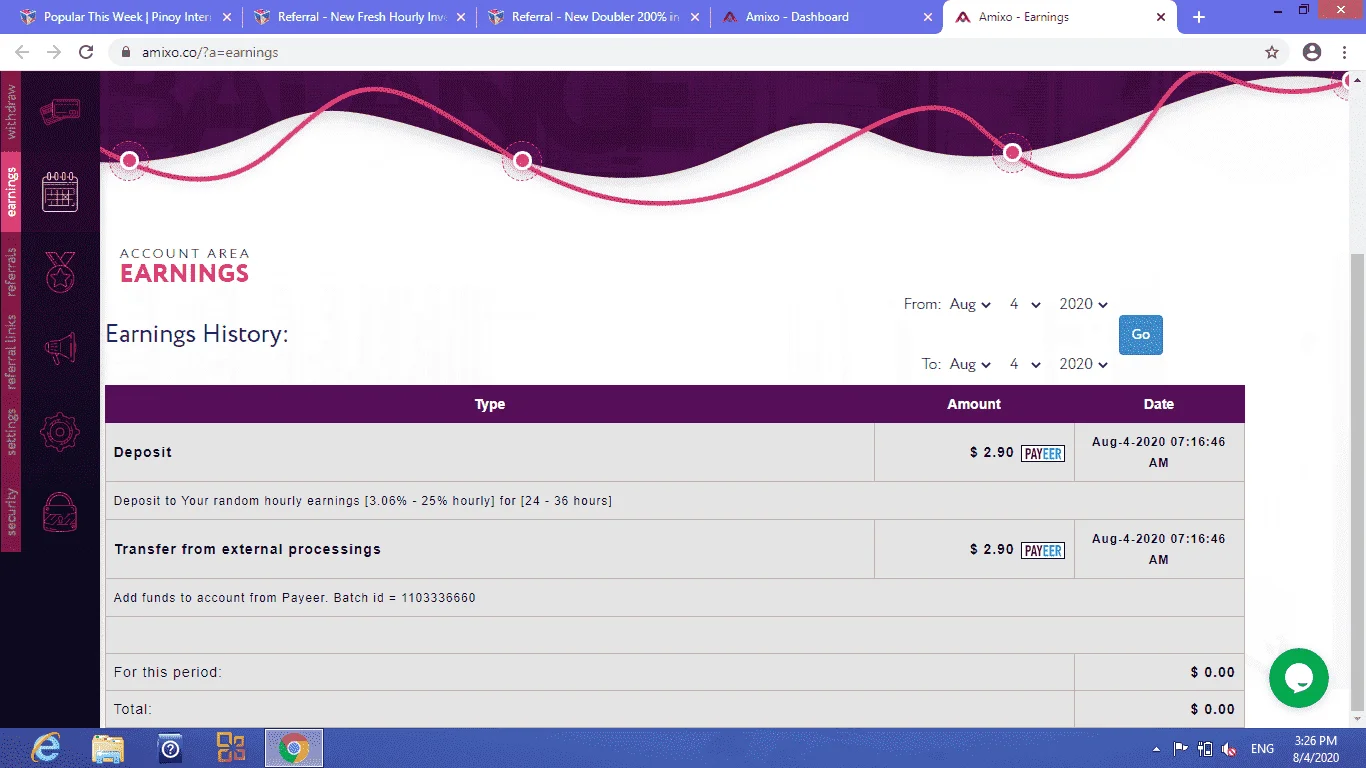Screen dimensions: 1366x768
Task: Open the orange grid app in taskbar
Action: (x=231, y=748)
